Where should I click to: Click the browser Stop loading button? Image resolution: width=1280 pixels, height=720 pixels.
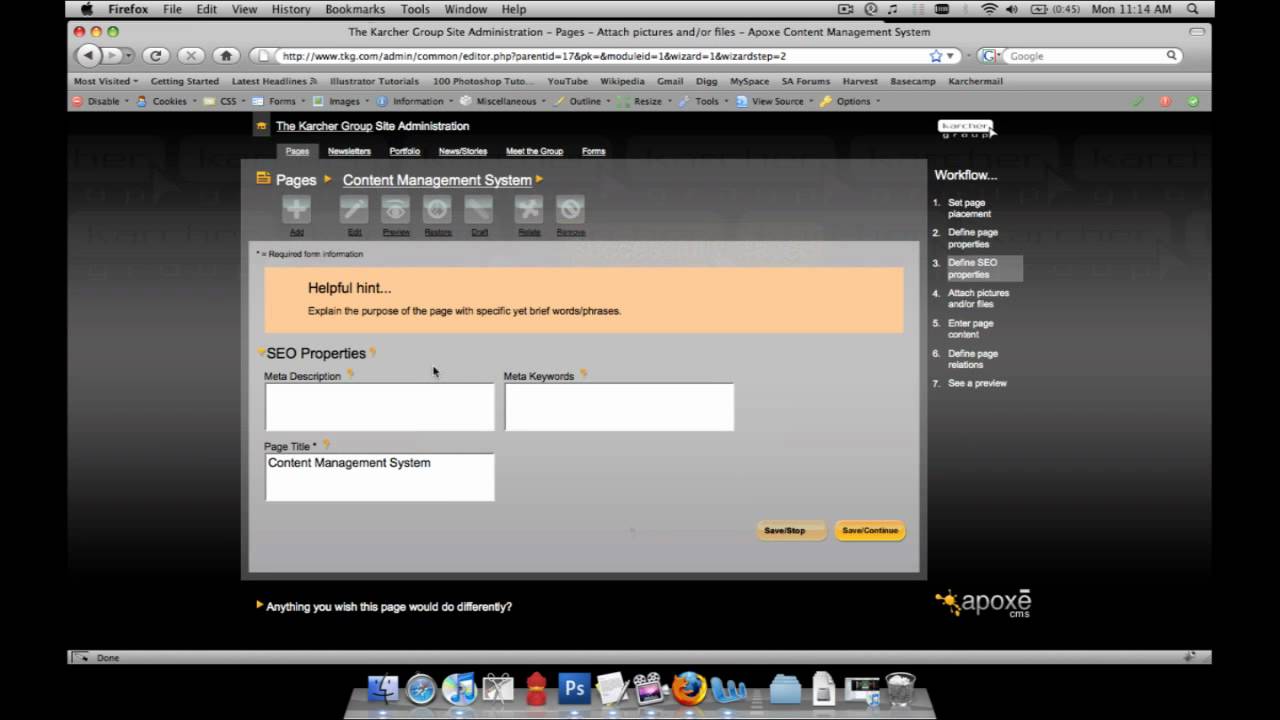[191, 56]
